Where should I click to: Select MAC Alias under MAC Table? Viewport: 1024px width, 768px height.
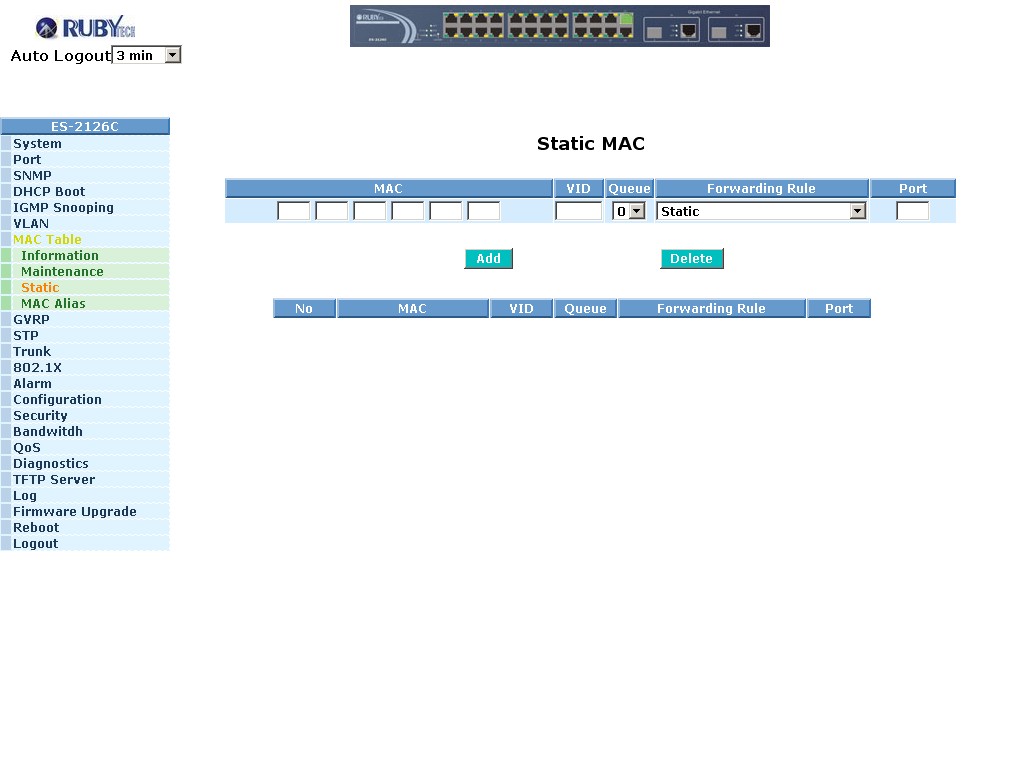pos(86,304)
